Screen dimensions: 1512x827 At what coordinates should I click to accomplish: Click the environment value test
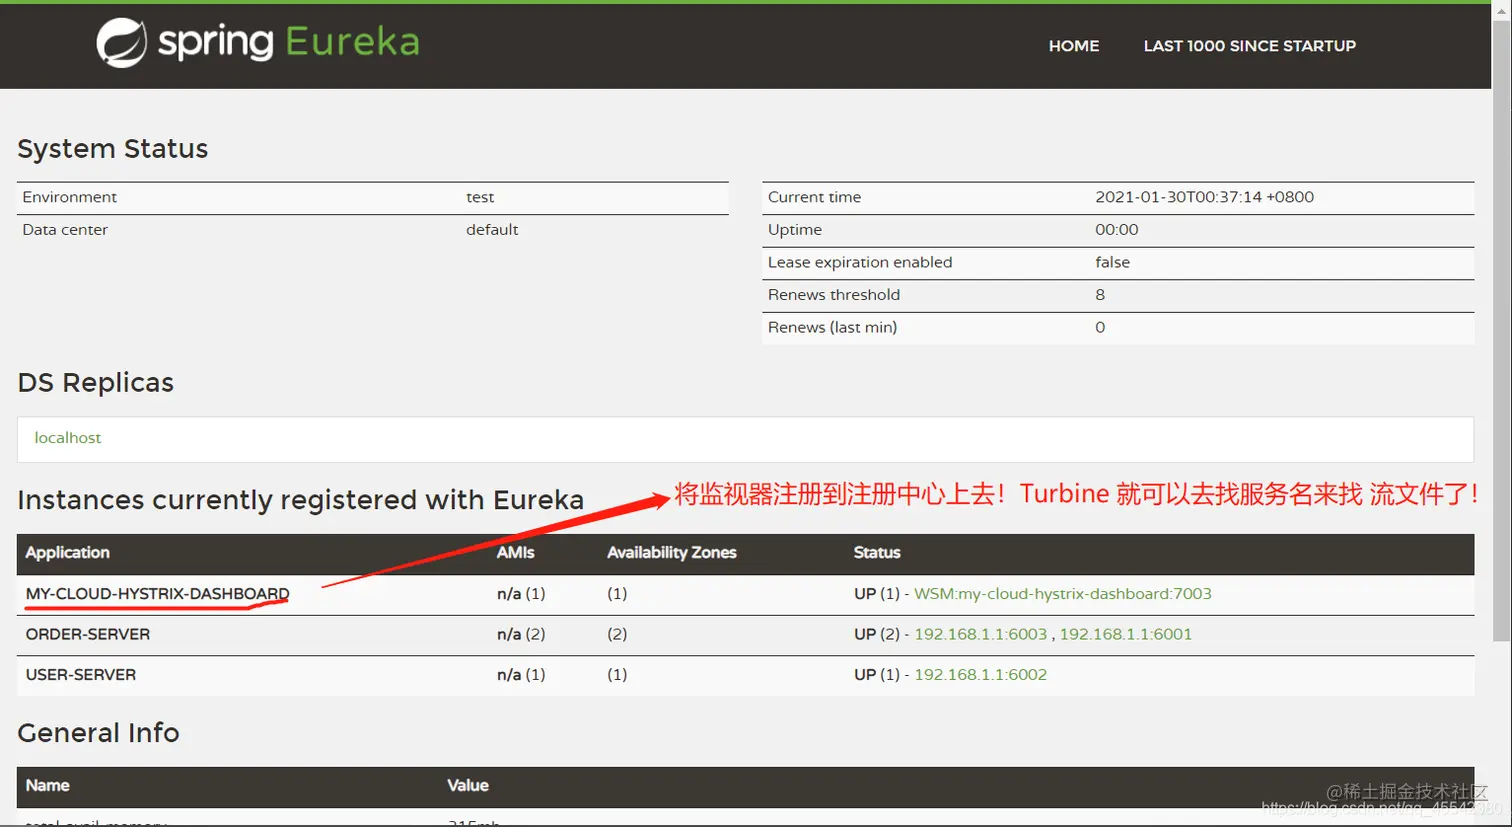(x=480, y=197)
